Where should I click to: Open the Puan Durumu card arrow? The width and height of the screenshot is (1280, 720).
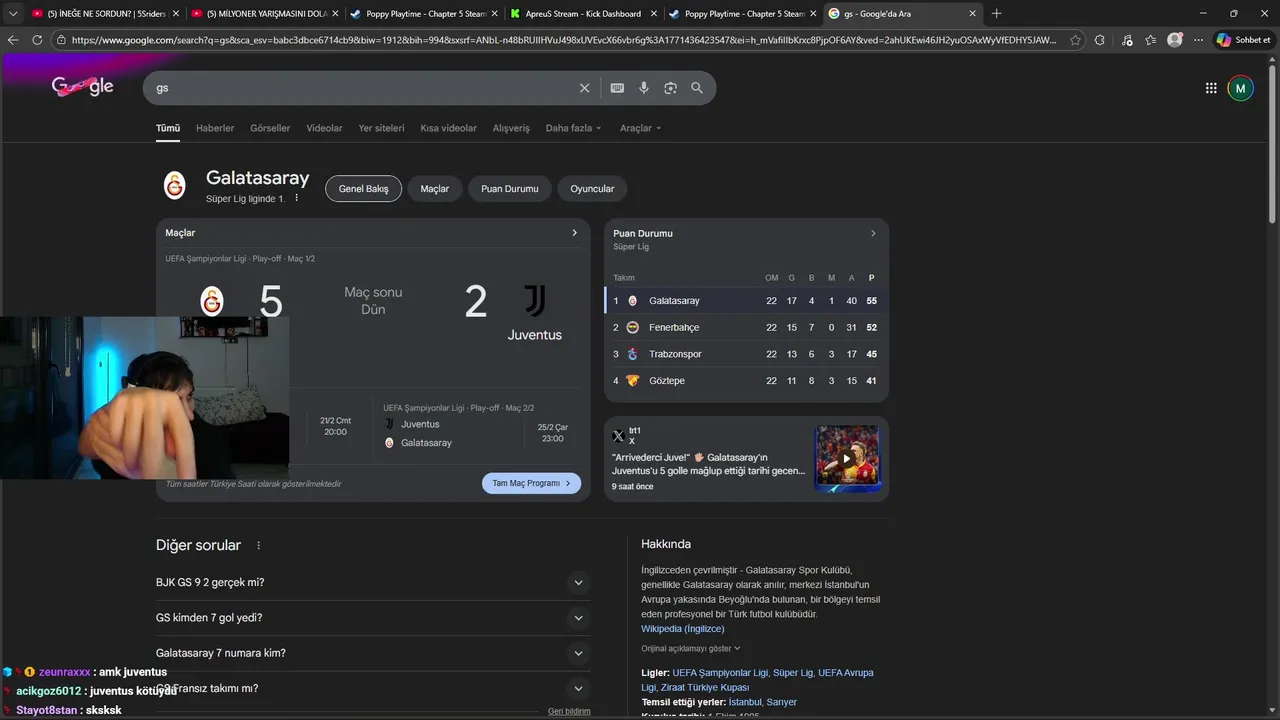coord(872,233)
